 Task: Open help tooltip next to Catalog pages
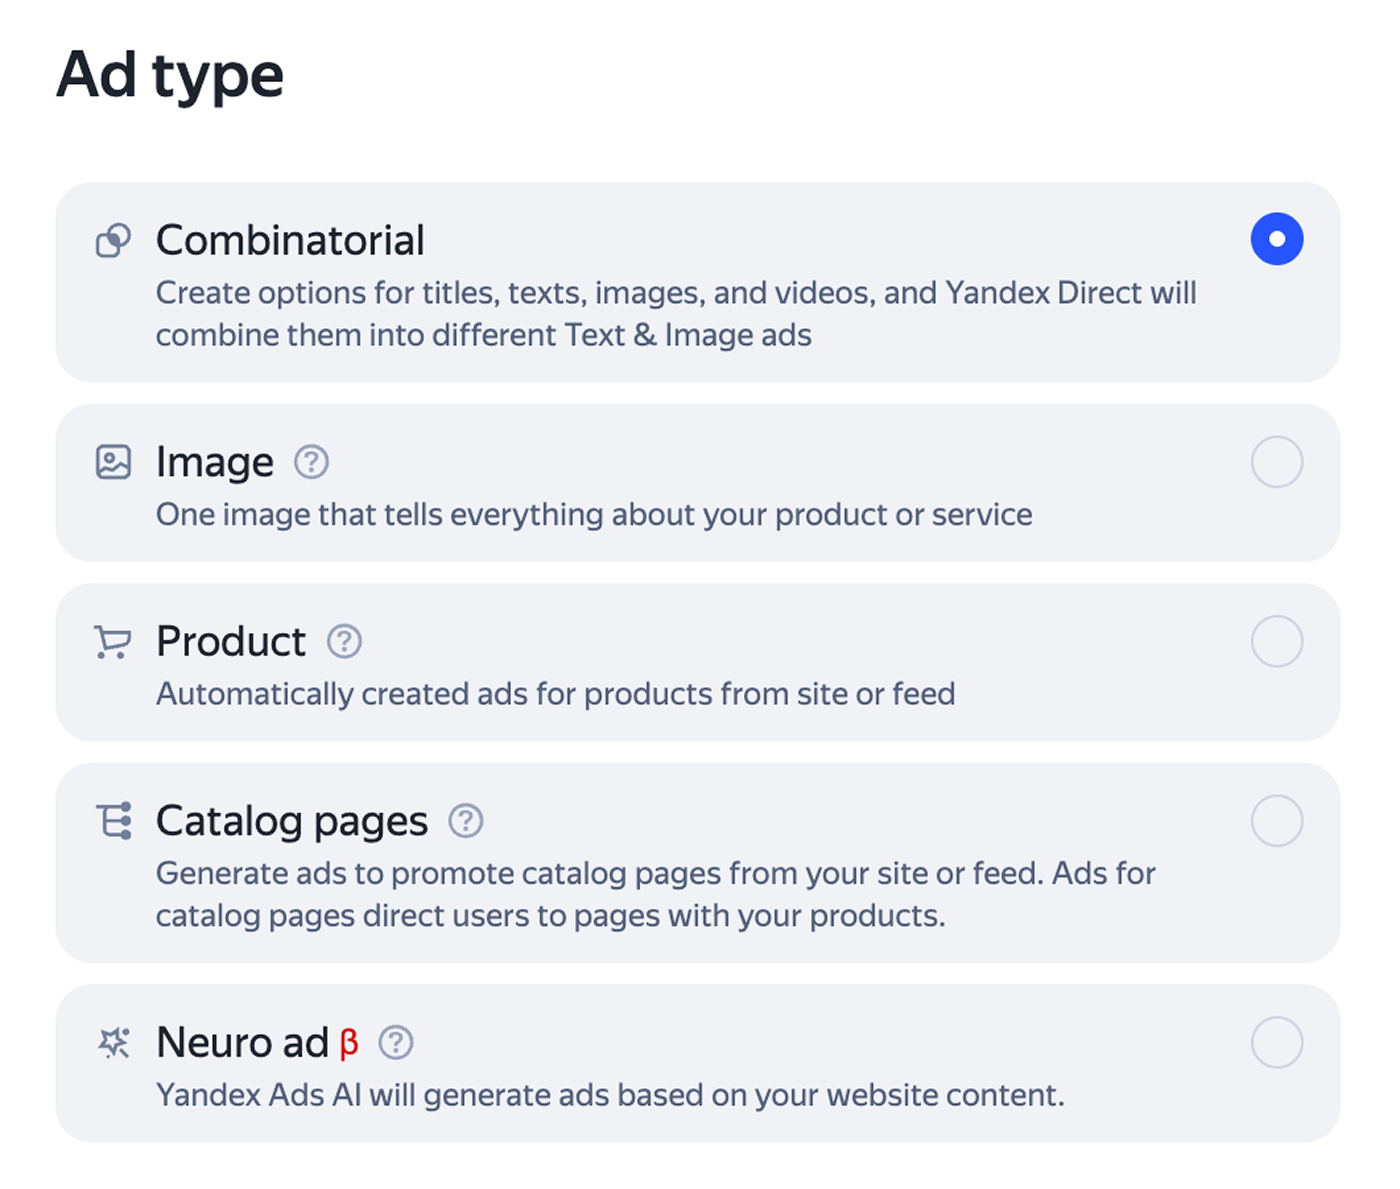[x=465, y=821]
